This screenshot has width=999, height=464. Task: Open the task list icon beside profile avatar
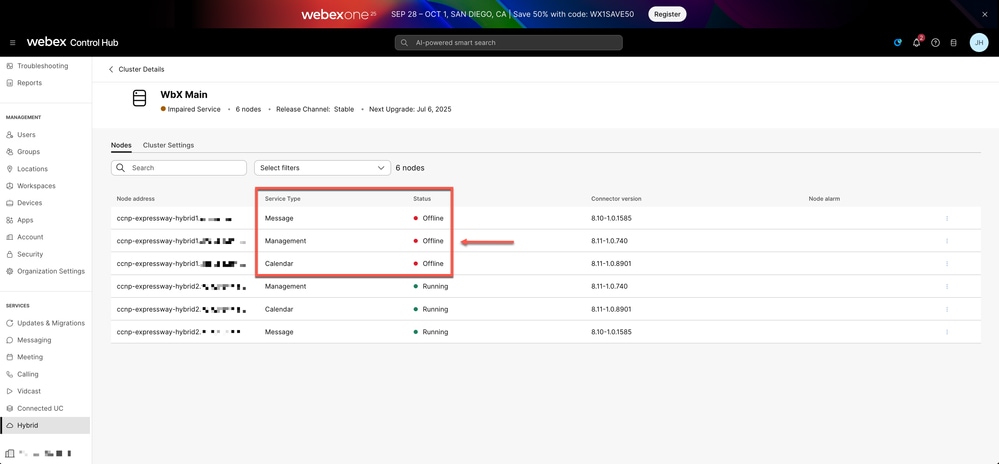pos(954,43)
